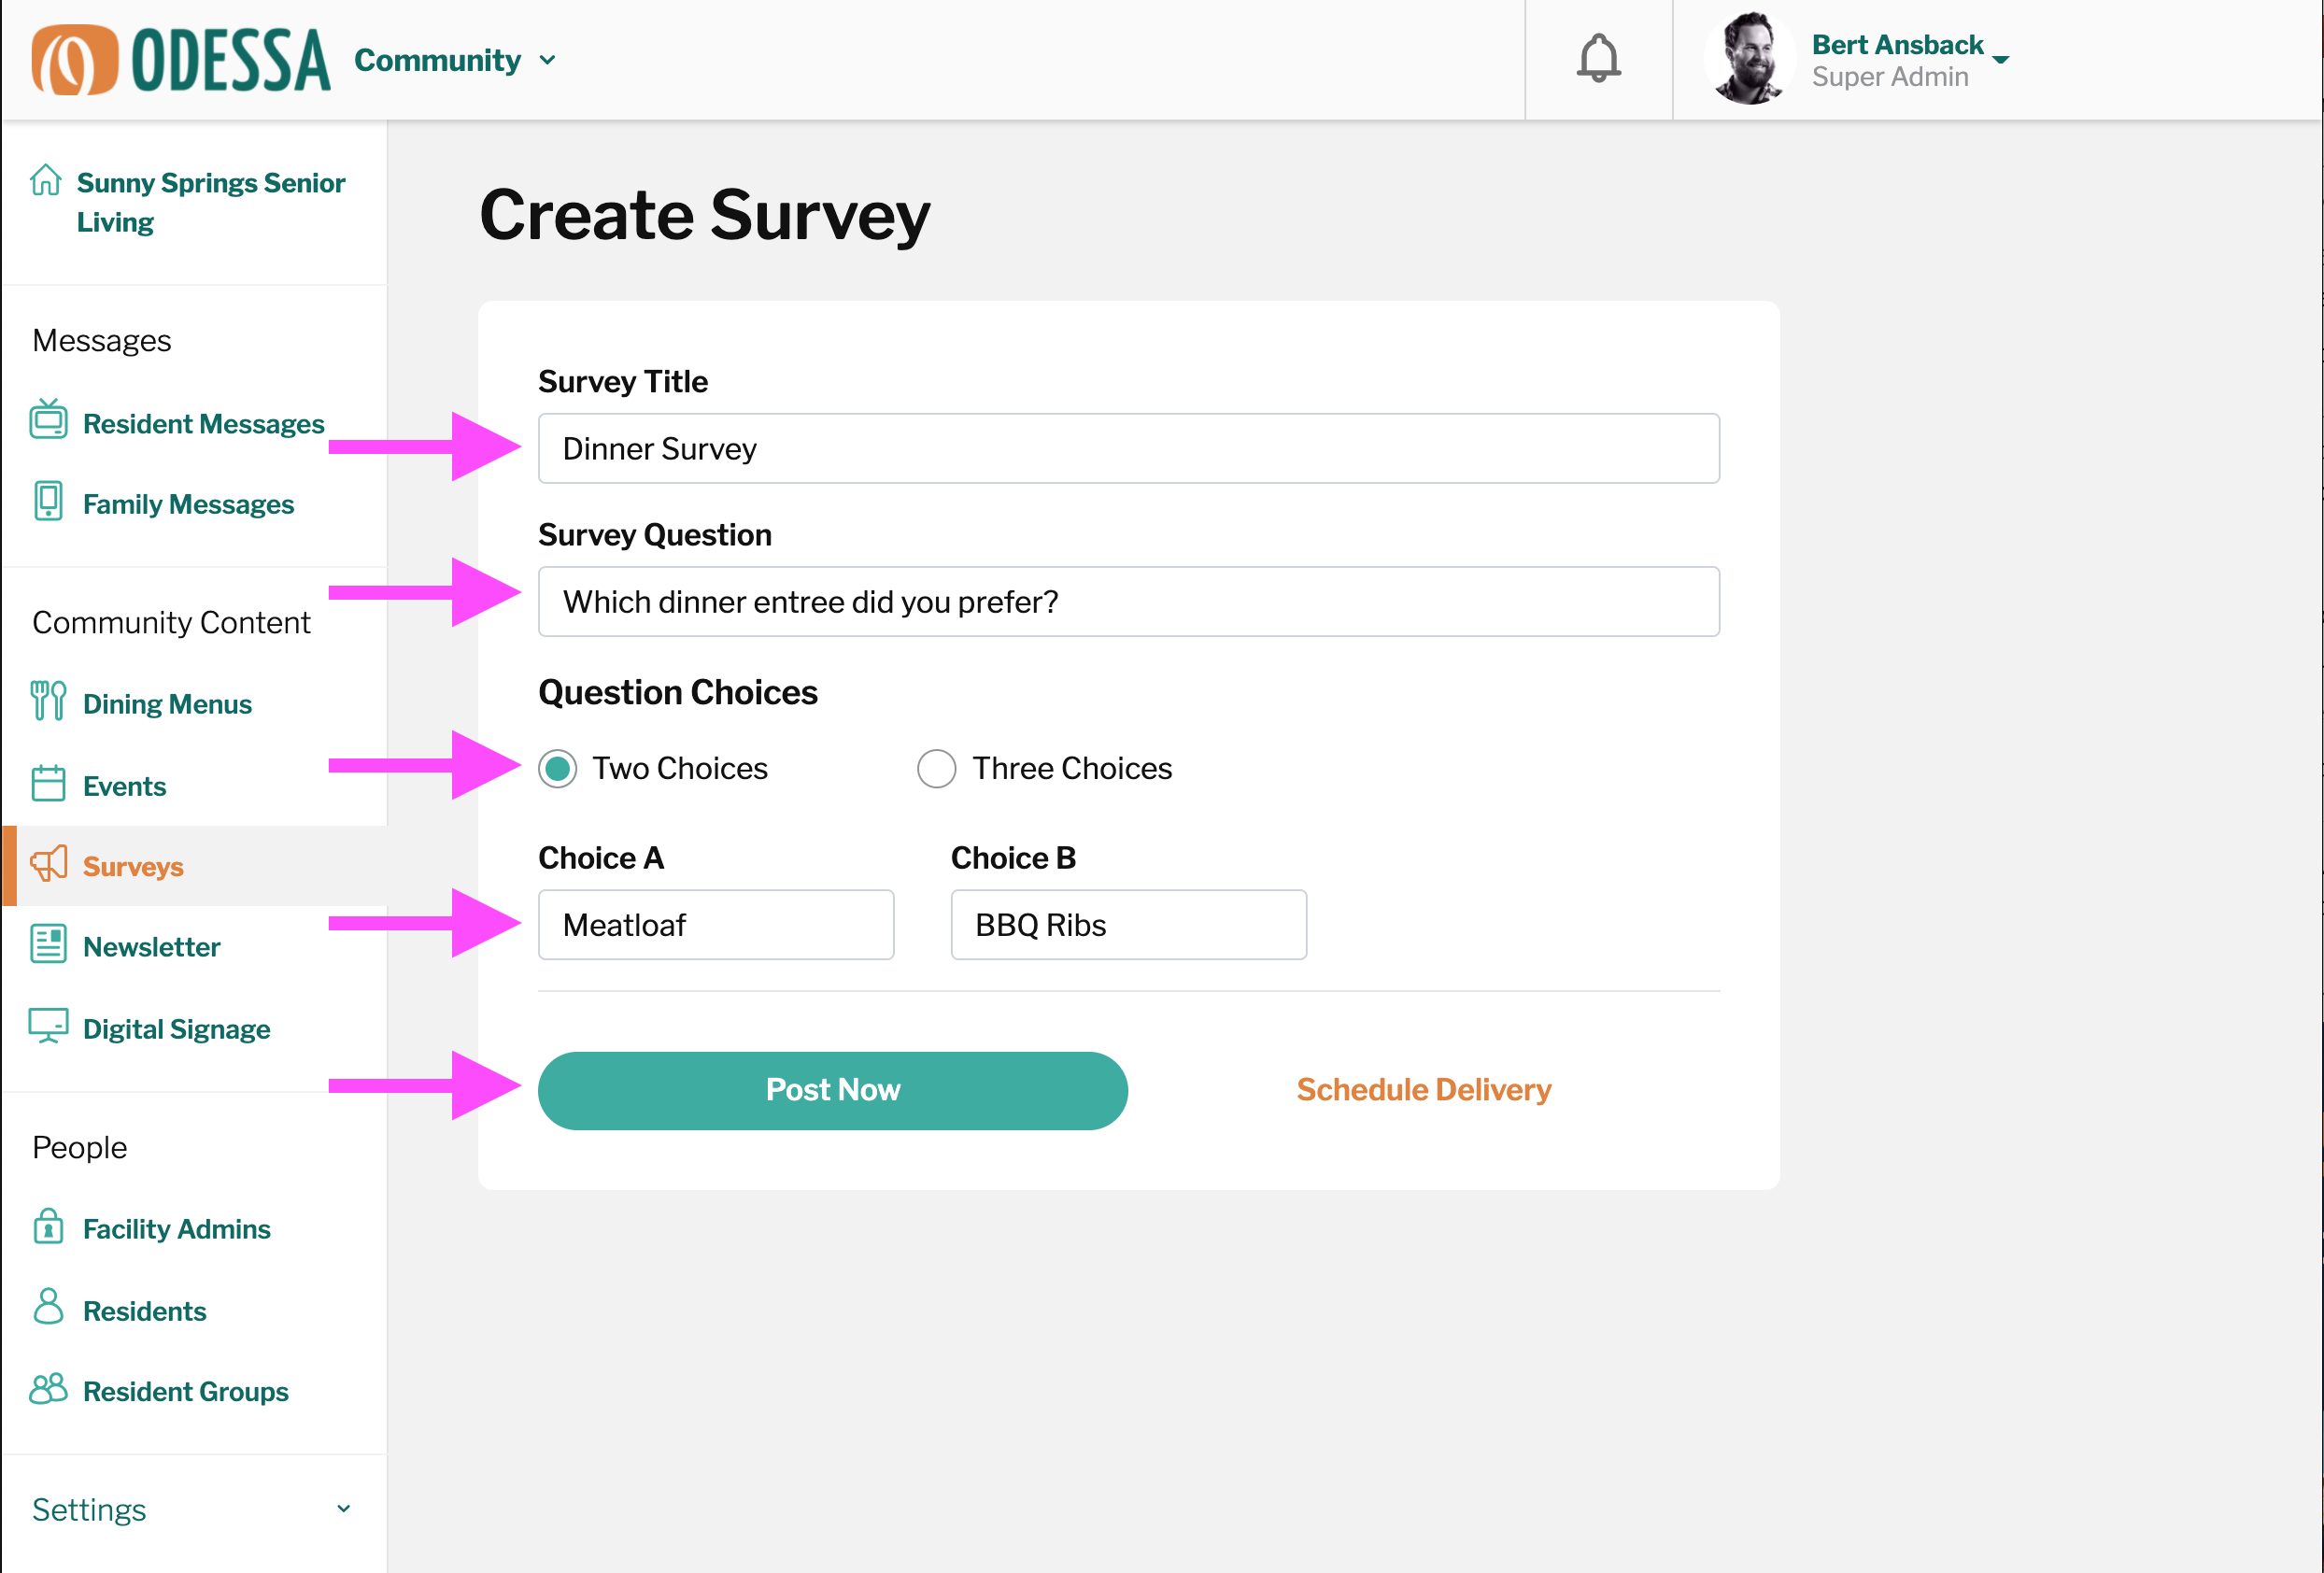Image resolution: width=2324 pixels, height=1573 pixels.
Task: Click the Newsletter icon in sidebar
Action: [48, 944]
